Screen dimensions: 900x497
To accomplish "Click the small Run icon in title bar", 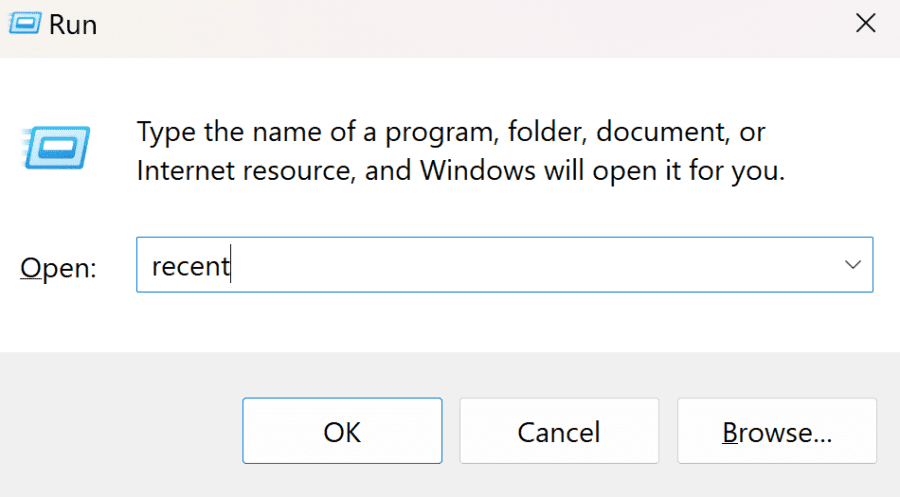I will pyautogui.click(x=25, y=24).
